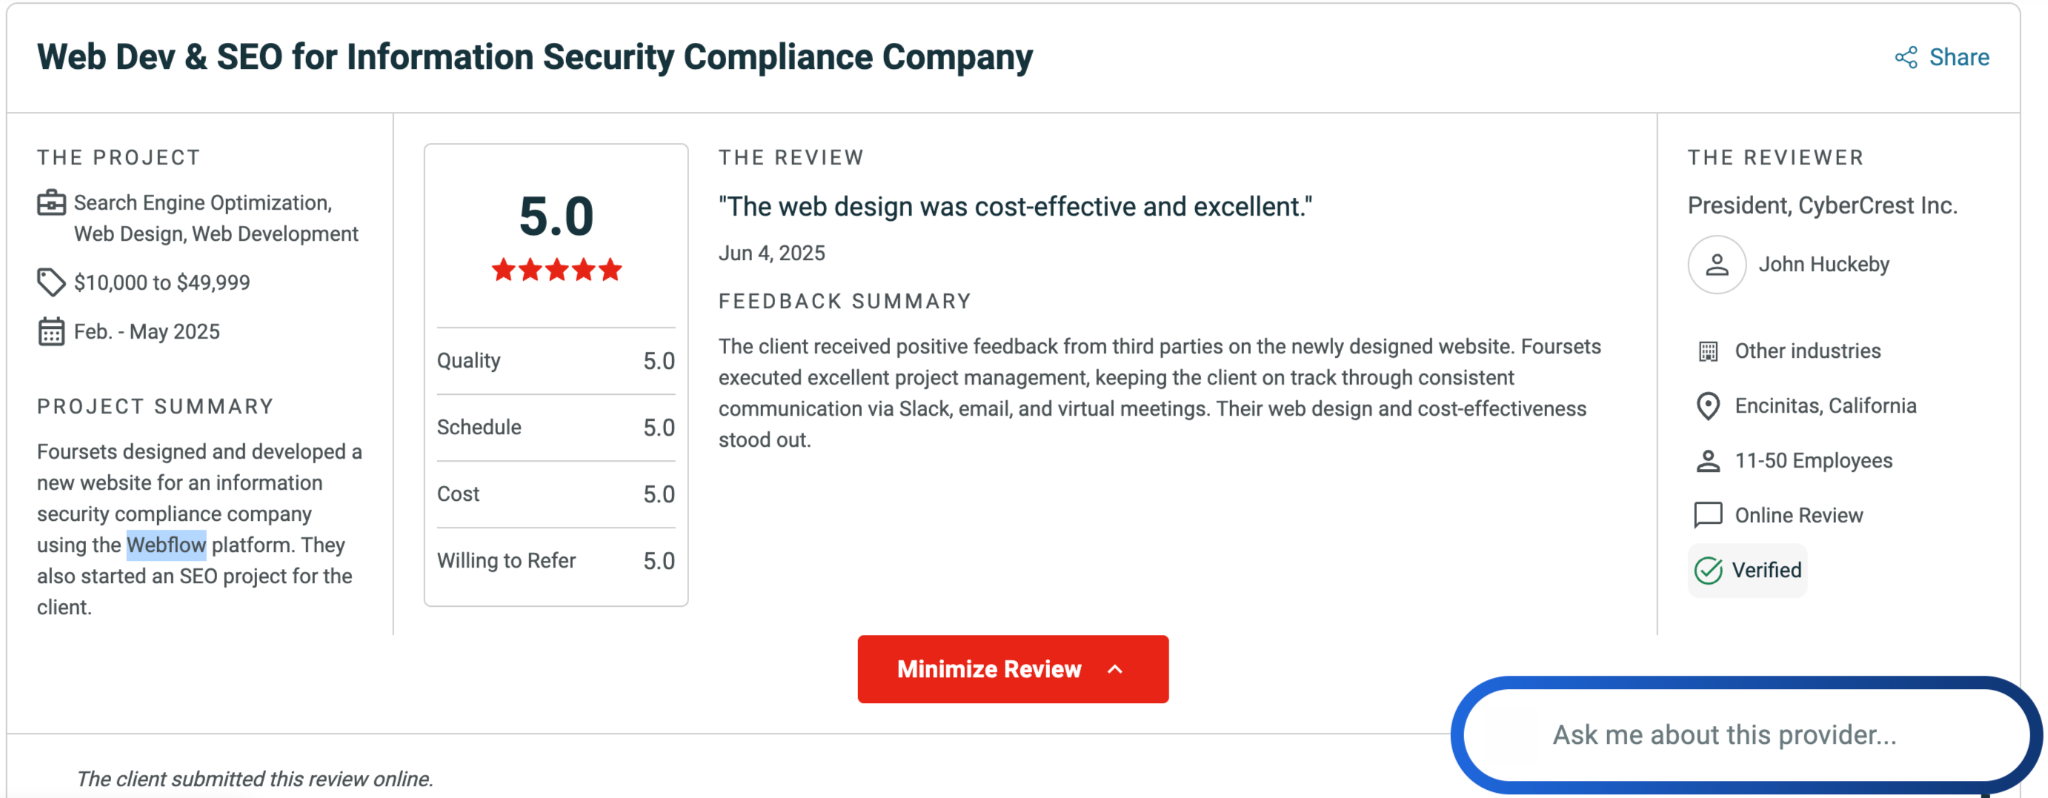The height and width of the screenshot is (798, 2048).
Task: Click the red five-star rating
Action: (557, 270)
